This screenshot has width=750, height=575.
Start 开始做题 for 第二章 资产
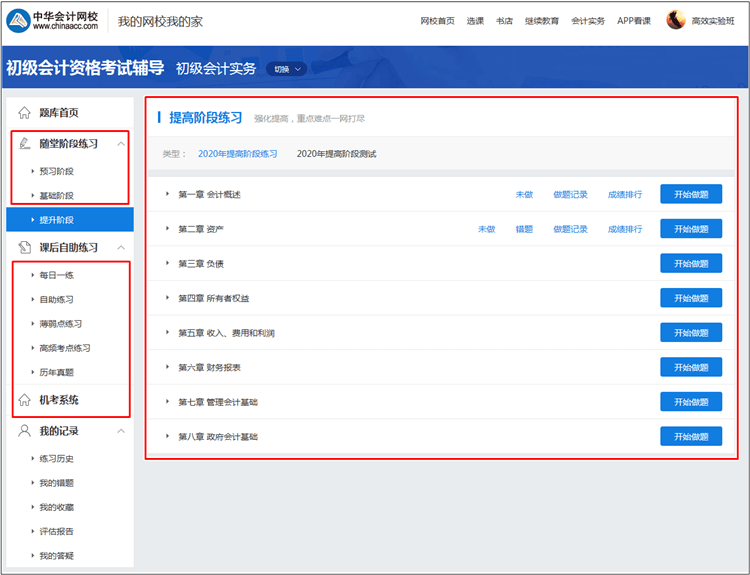click(691, 229)
